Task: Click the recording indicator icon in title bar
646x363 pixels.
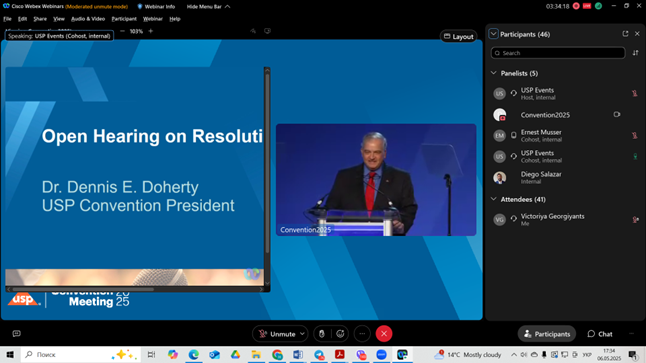Action: [x=576, y=6]
